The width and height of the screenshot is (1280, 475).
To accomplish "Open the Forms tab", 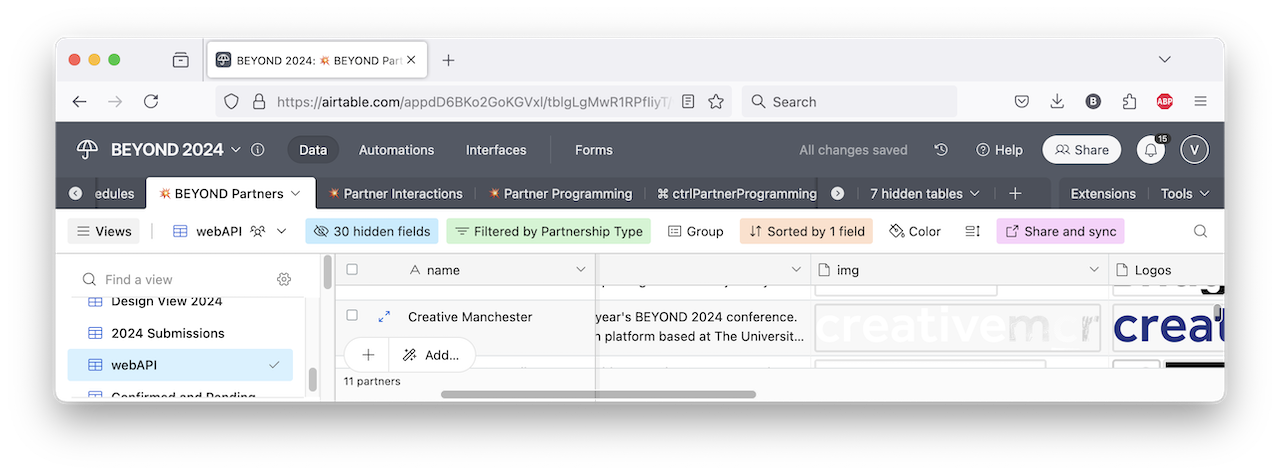I will (594, 150).
